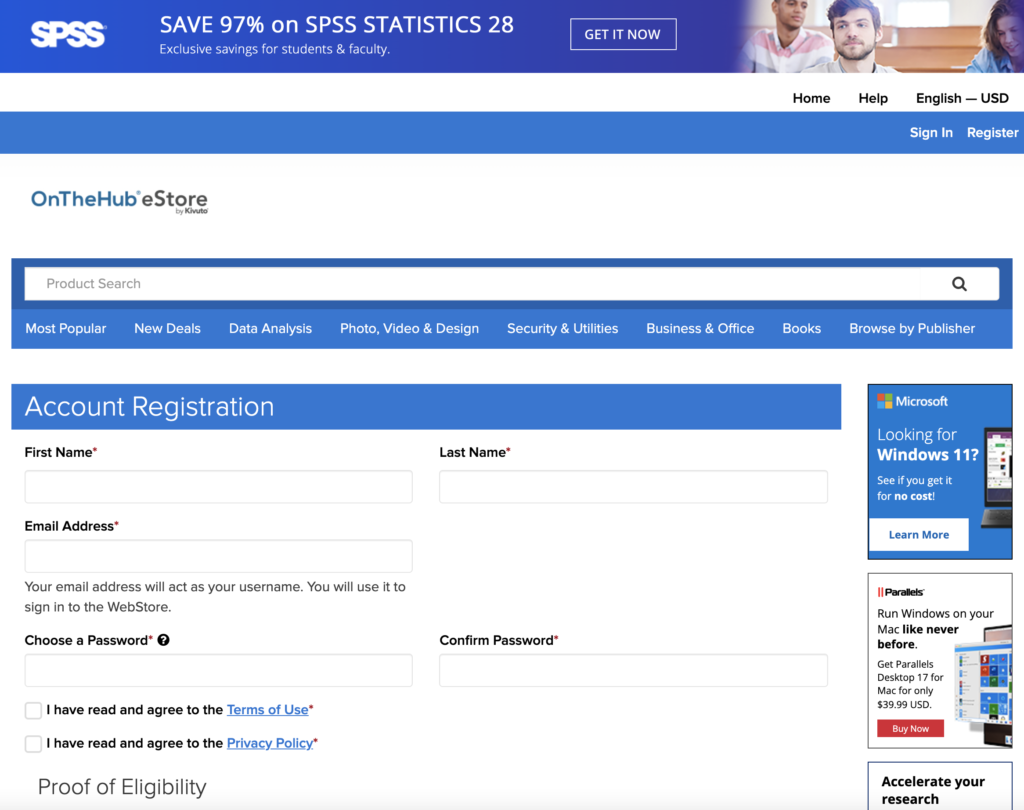Click the Sign In link
1024x810 pixels.
pyautogui.click(x=931, y=133)
